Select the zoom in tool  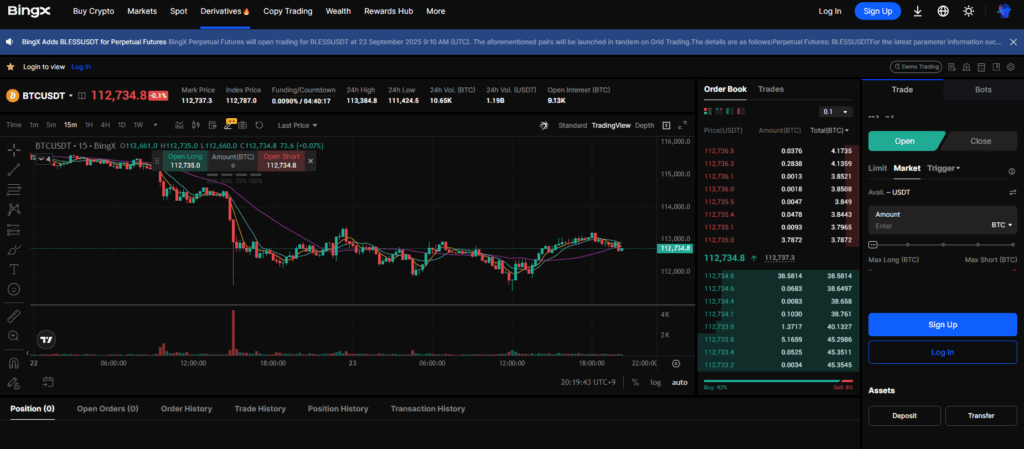pyautogui.click(x=14, y=336)
